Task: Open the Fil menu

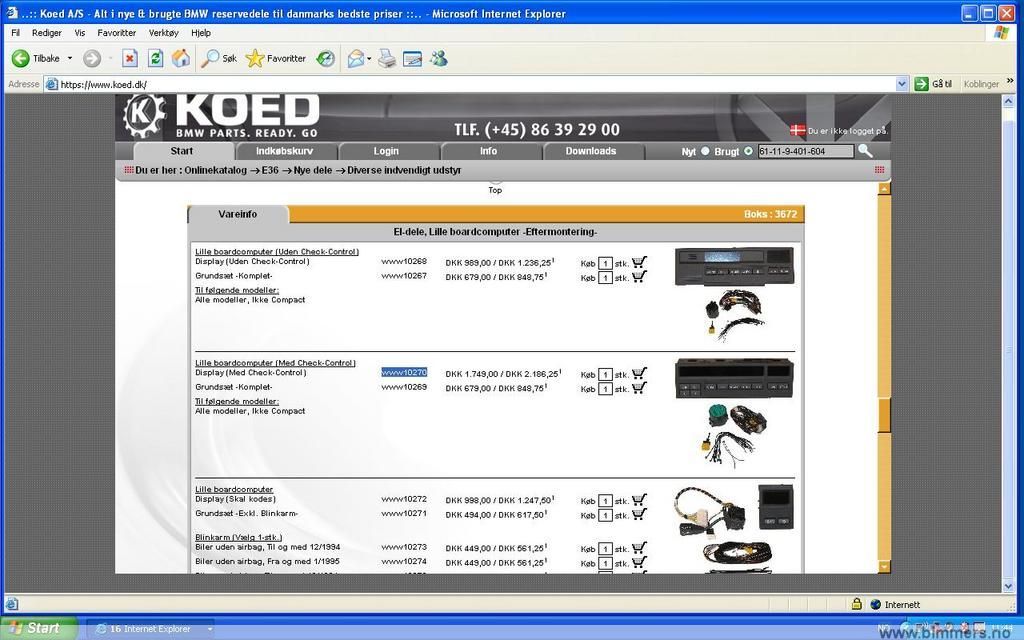Action: (16, 33)
